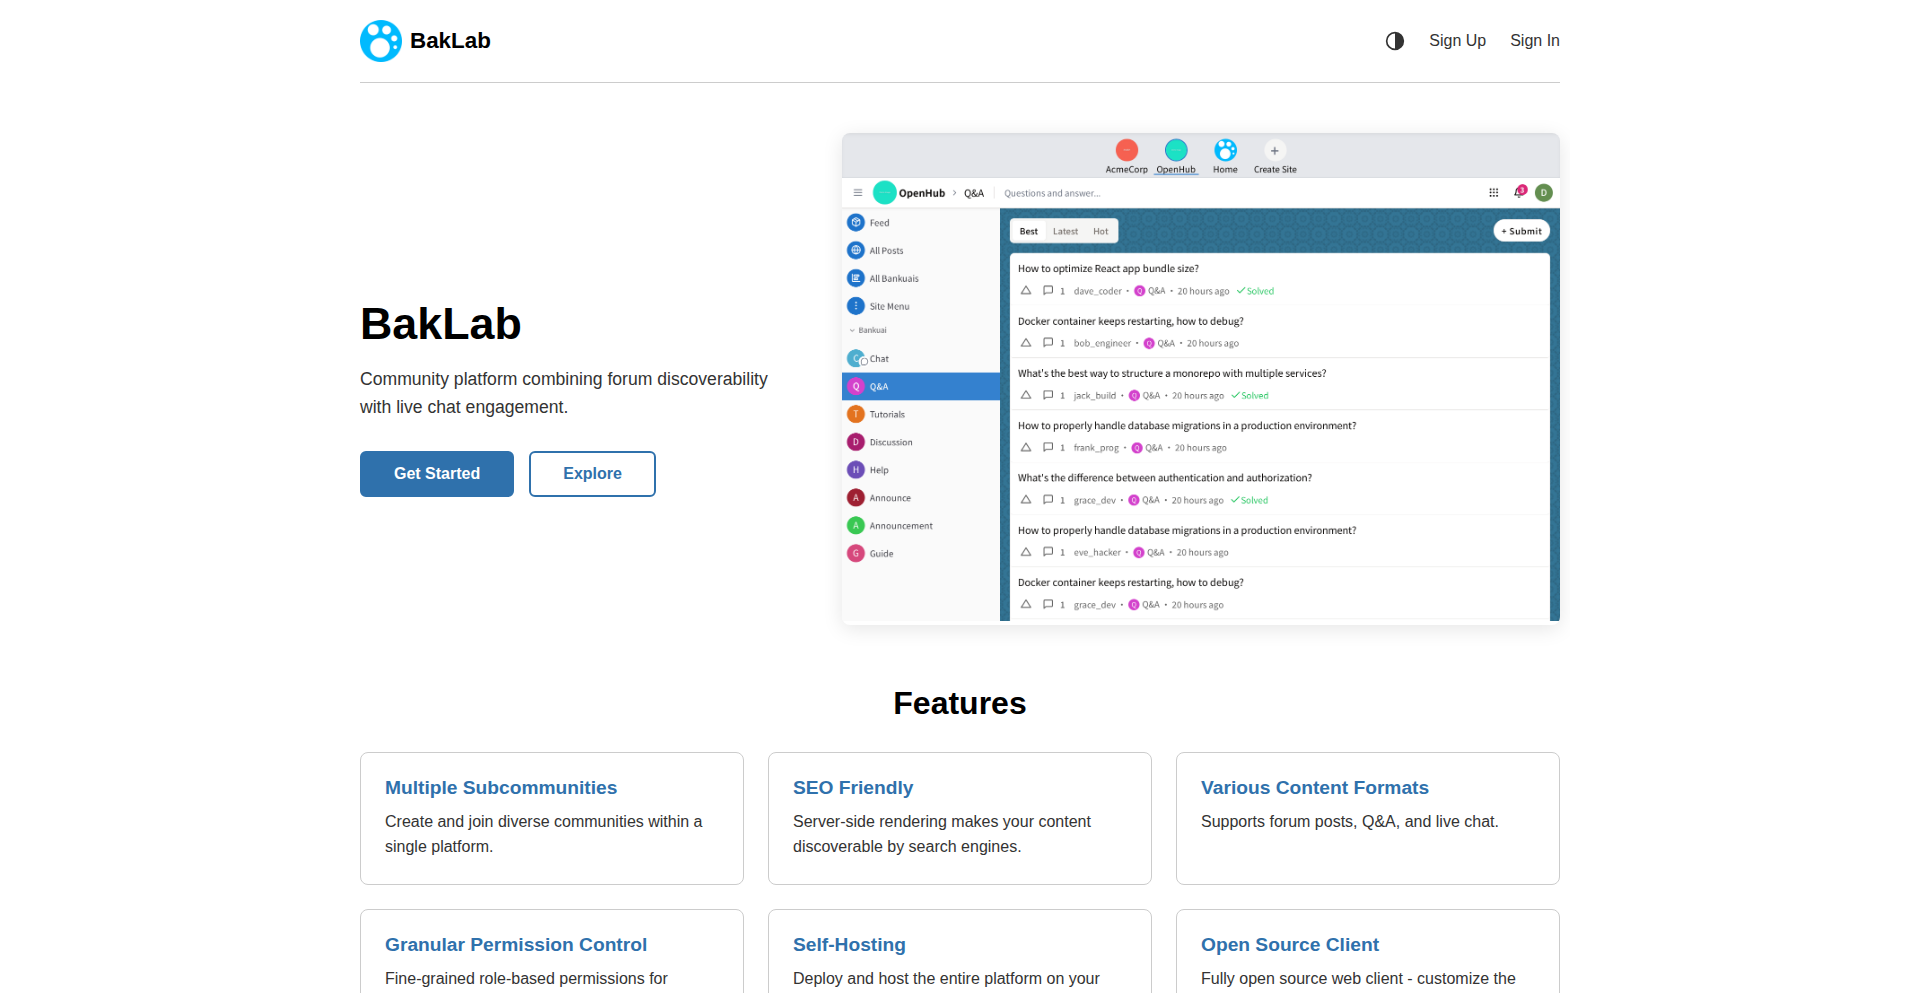Click the Get Started button

point(437,474)
